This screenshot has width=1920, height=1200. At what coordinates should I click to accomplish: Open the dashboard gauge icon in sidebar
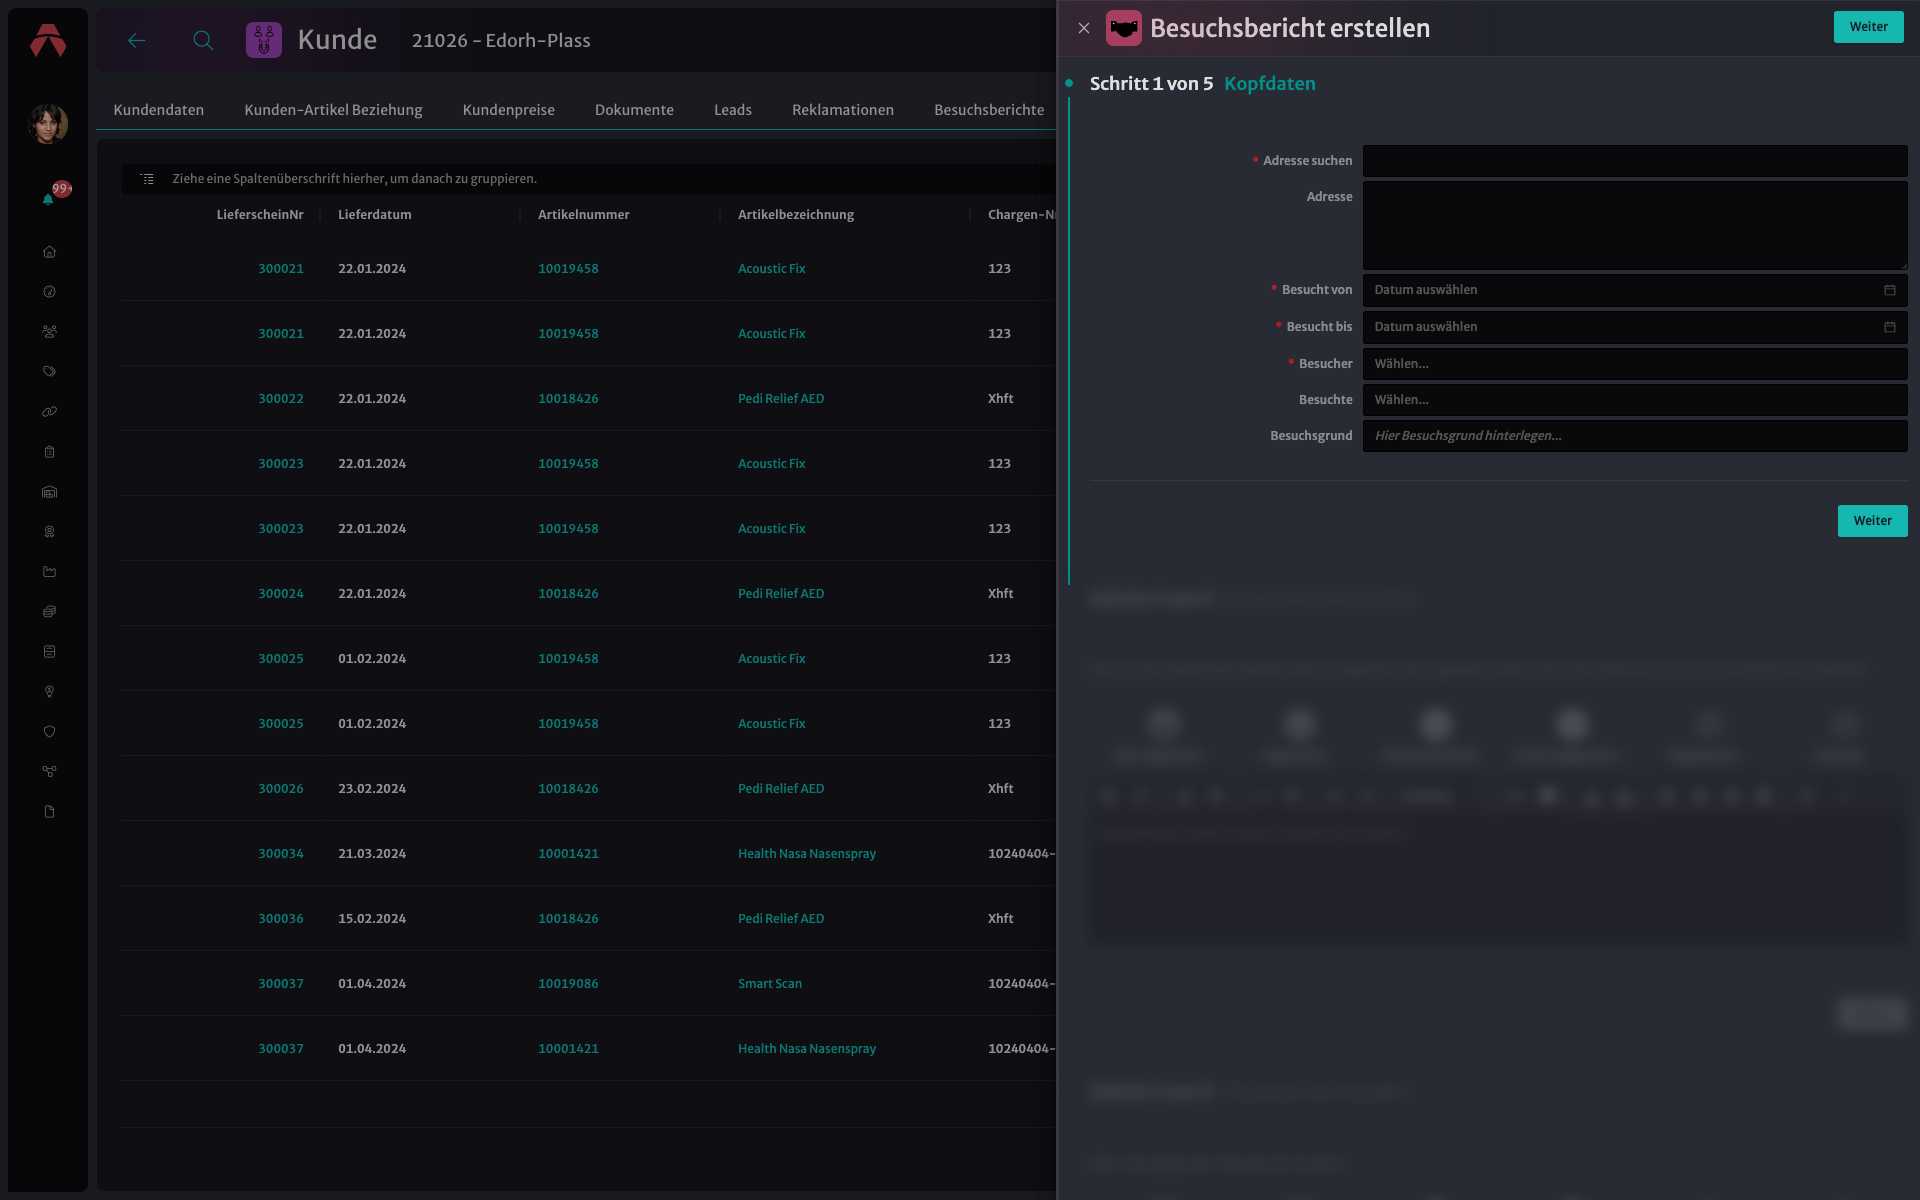(x=49, y=292)
